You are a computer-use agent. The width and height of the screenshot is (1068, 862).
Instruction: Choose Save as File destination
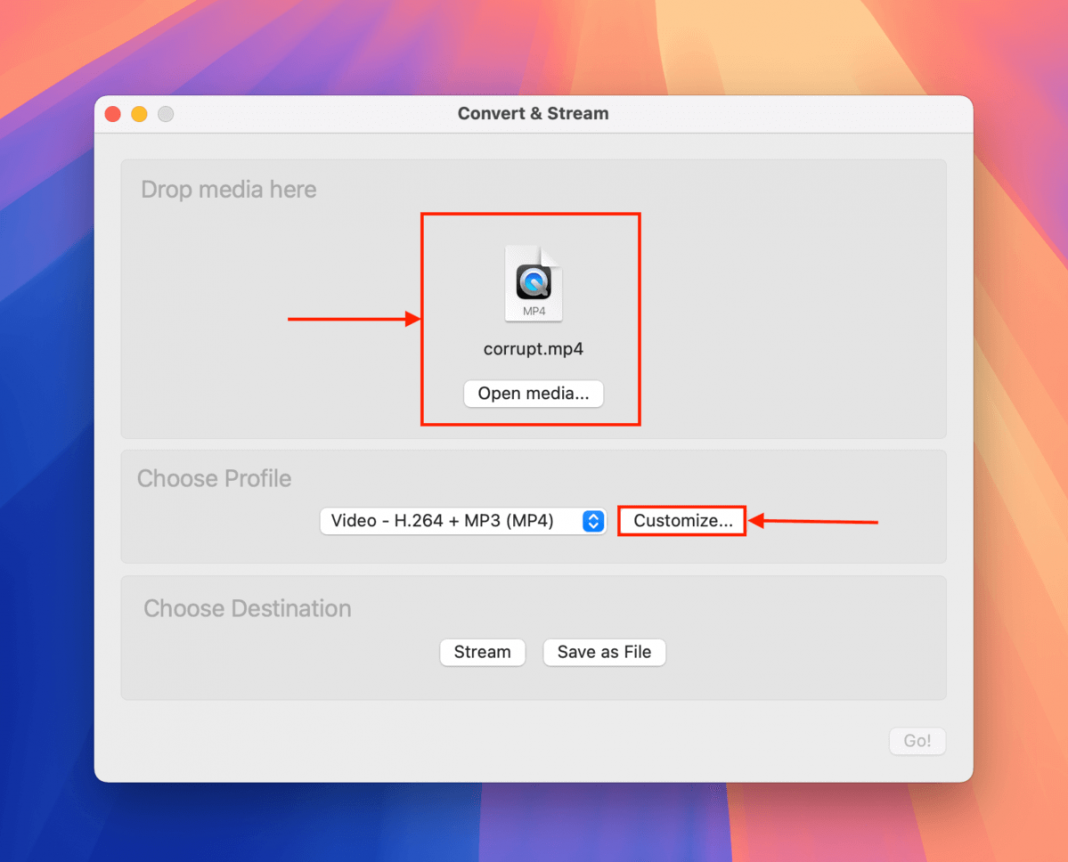(x=604, y=652)
